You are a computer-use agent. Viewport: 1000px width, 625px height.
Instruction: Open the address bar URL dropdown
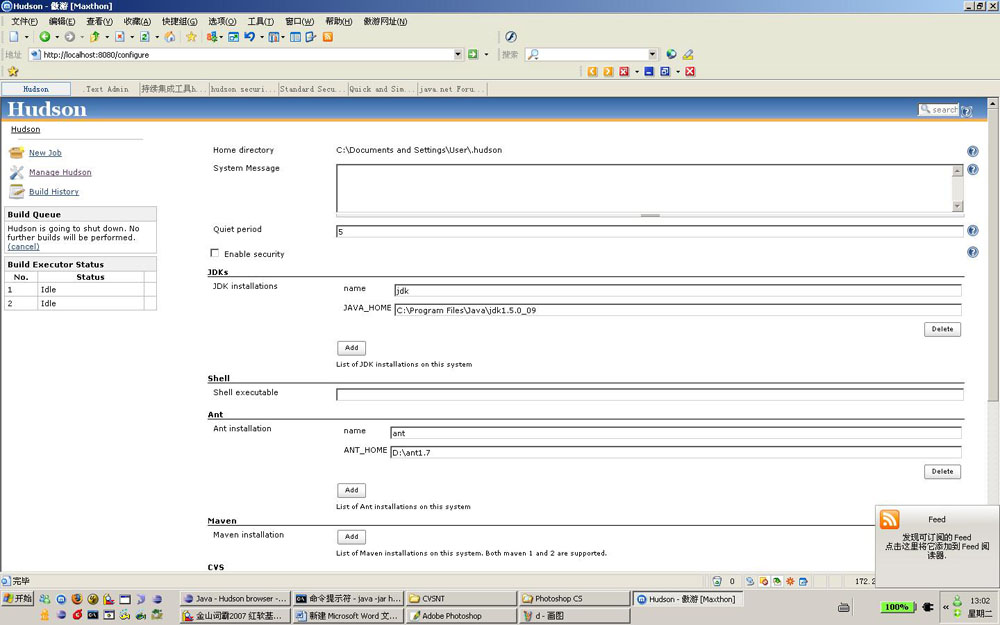coord(458,54)
